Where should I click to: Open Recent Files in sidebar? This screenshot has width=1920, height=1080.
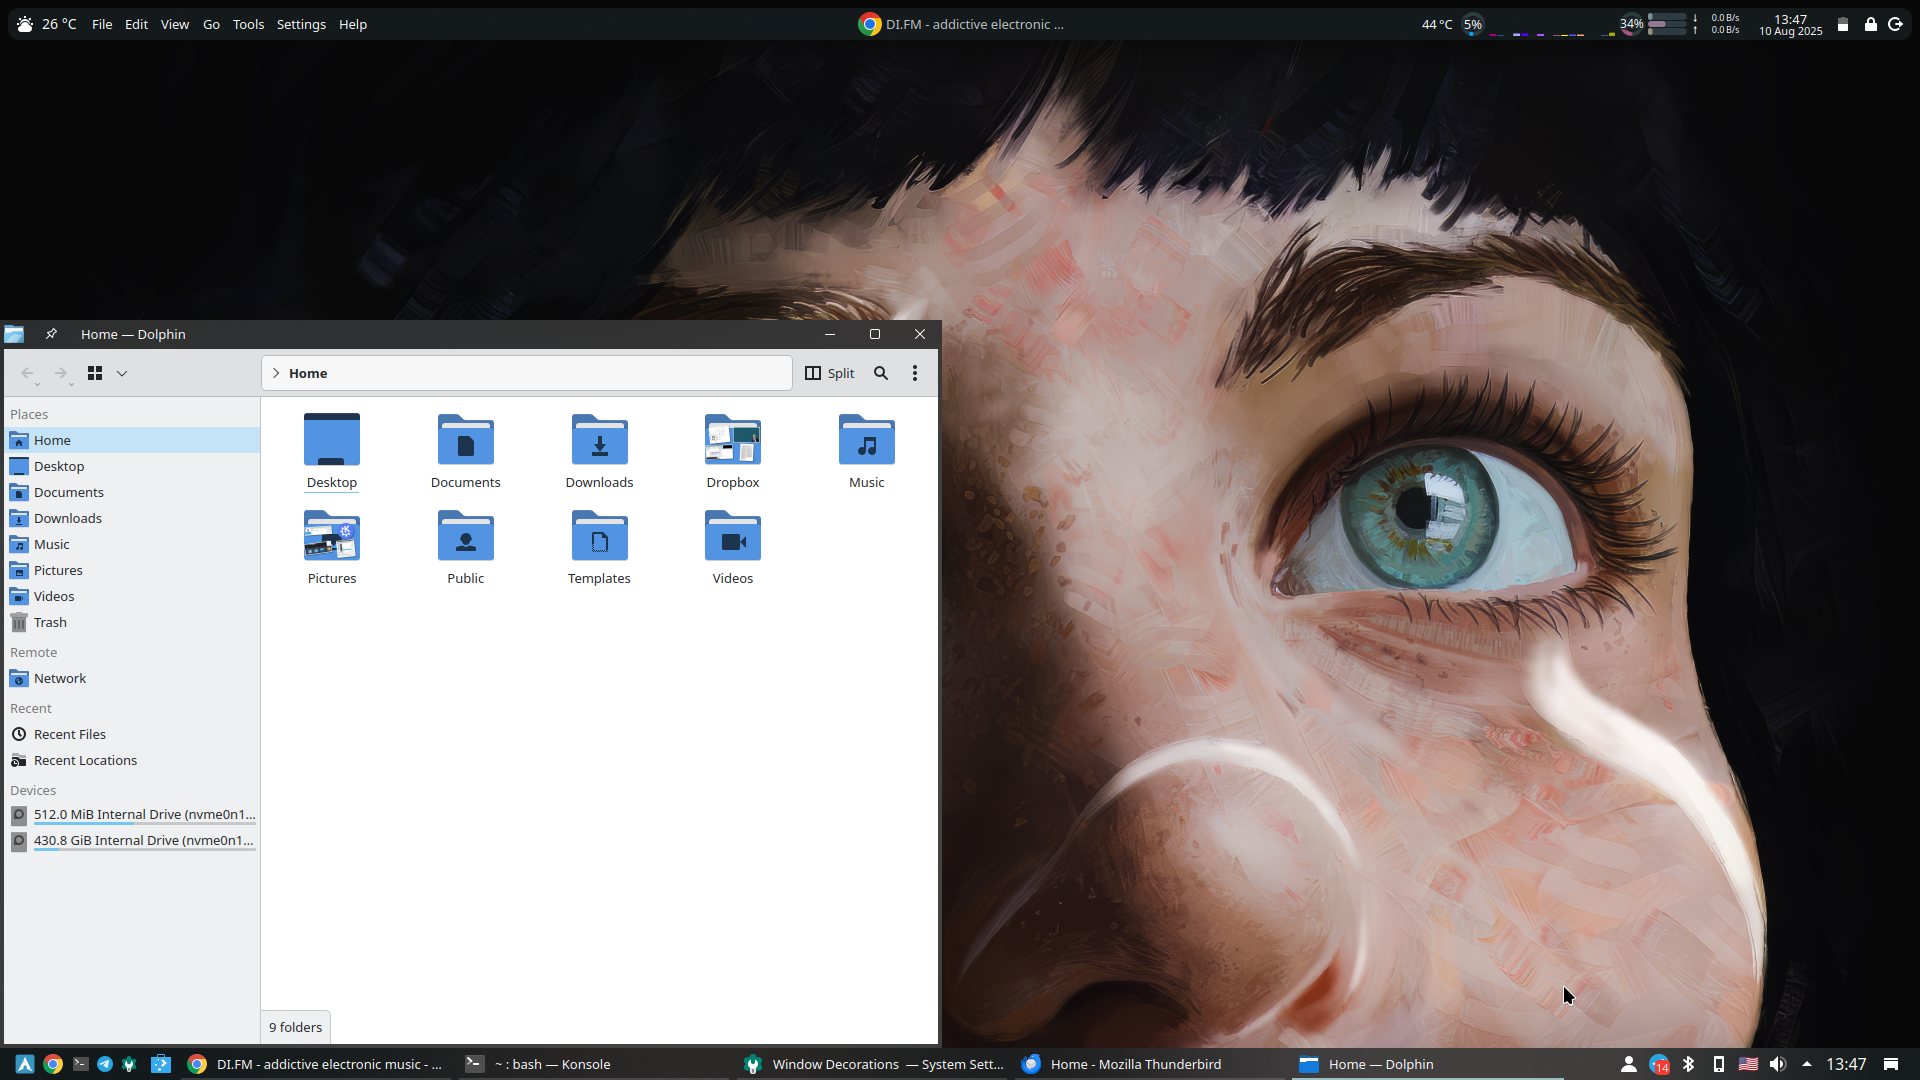[x=132, y=734]
